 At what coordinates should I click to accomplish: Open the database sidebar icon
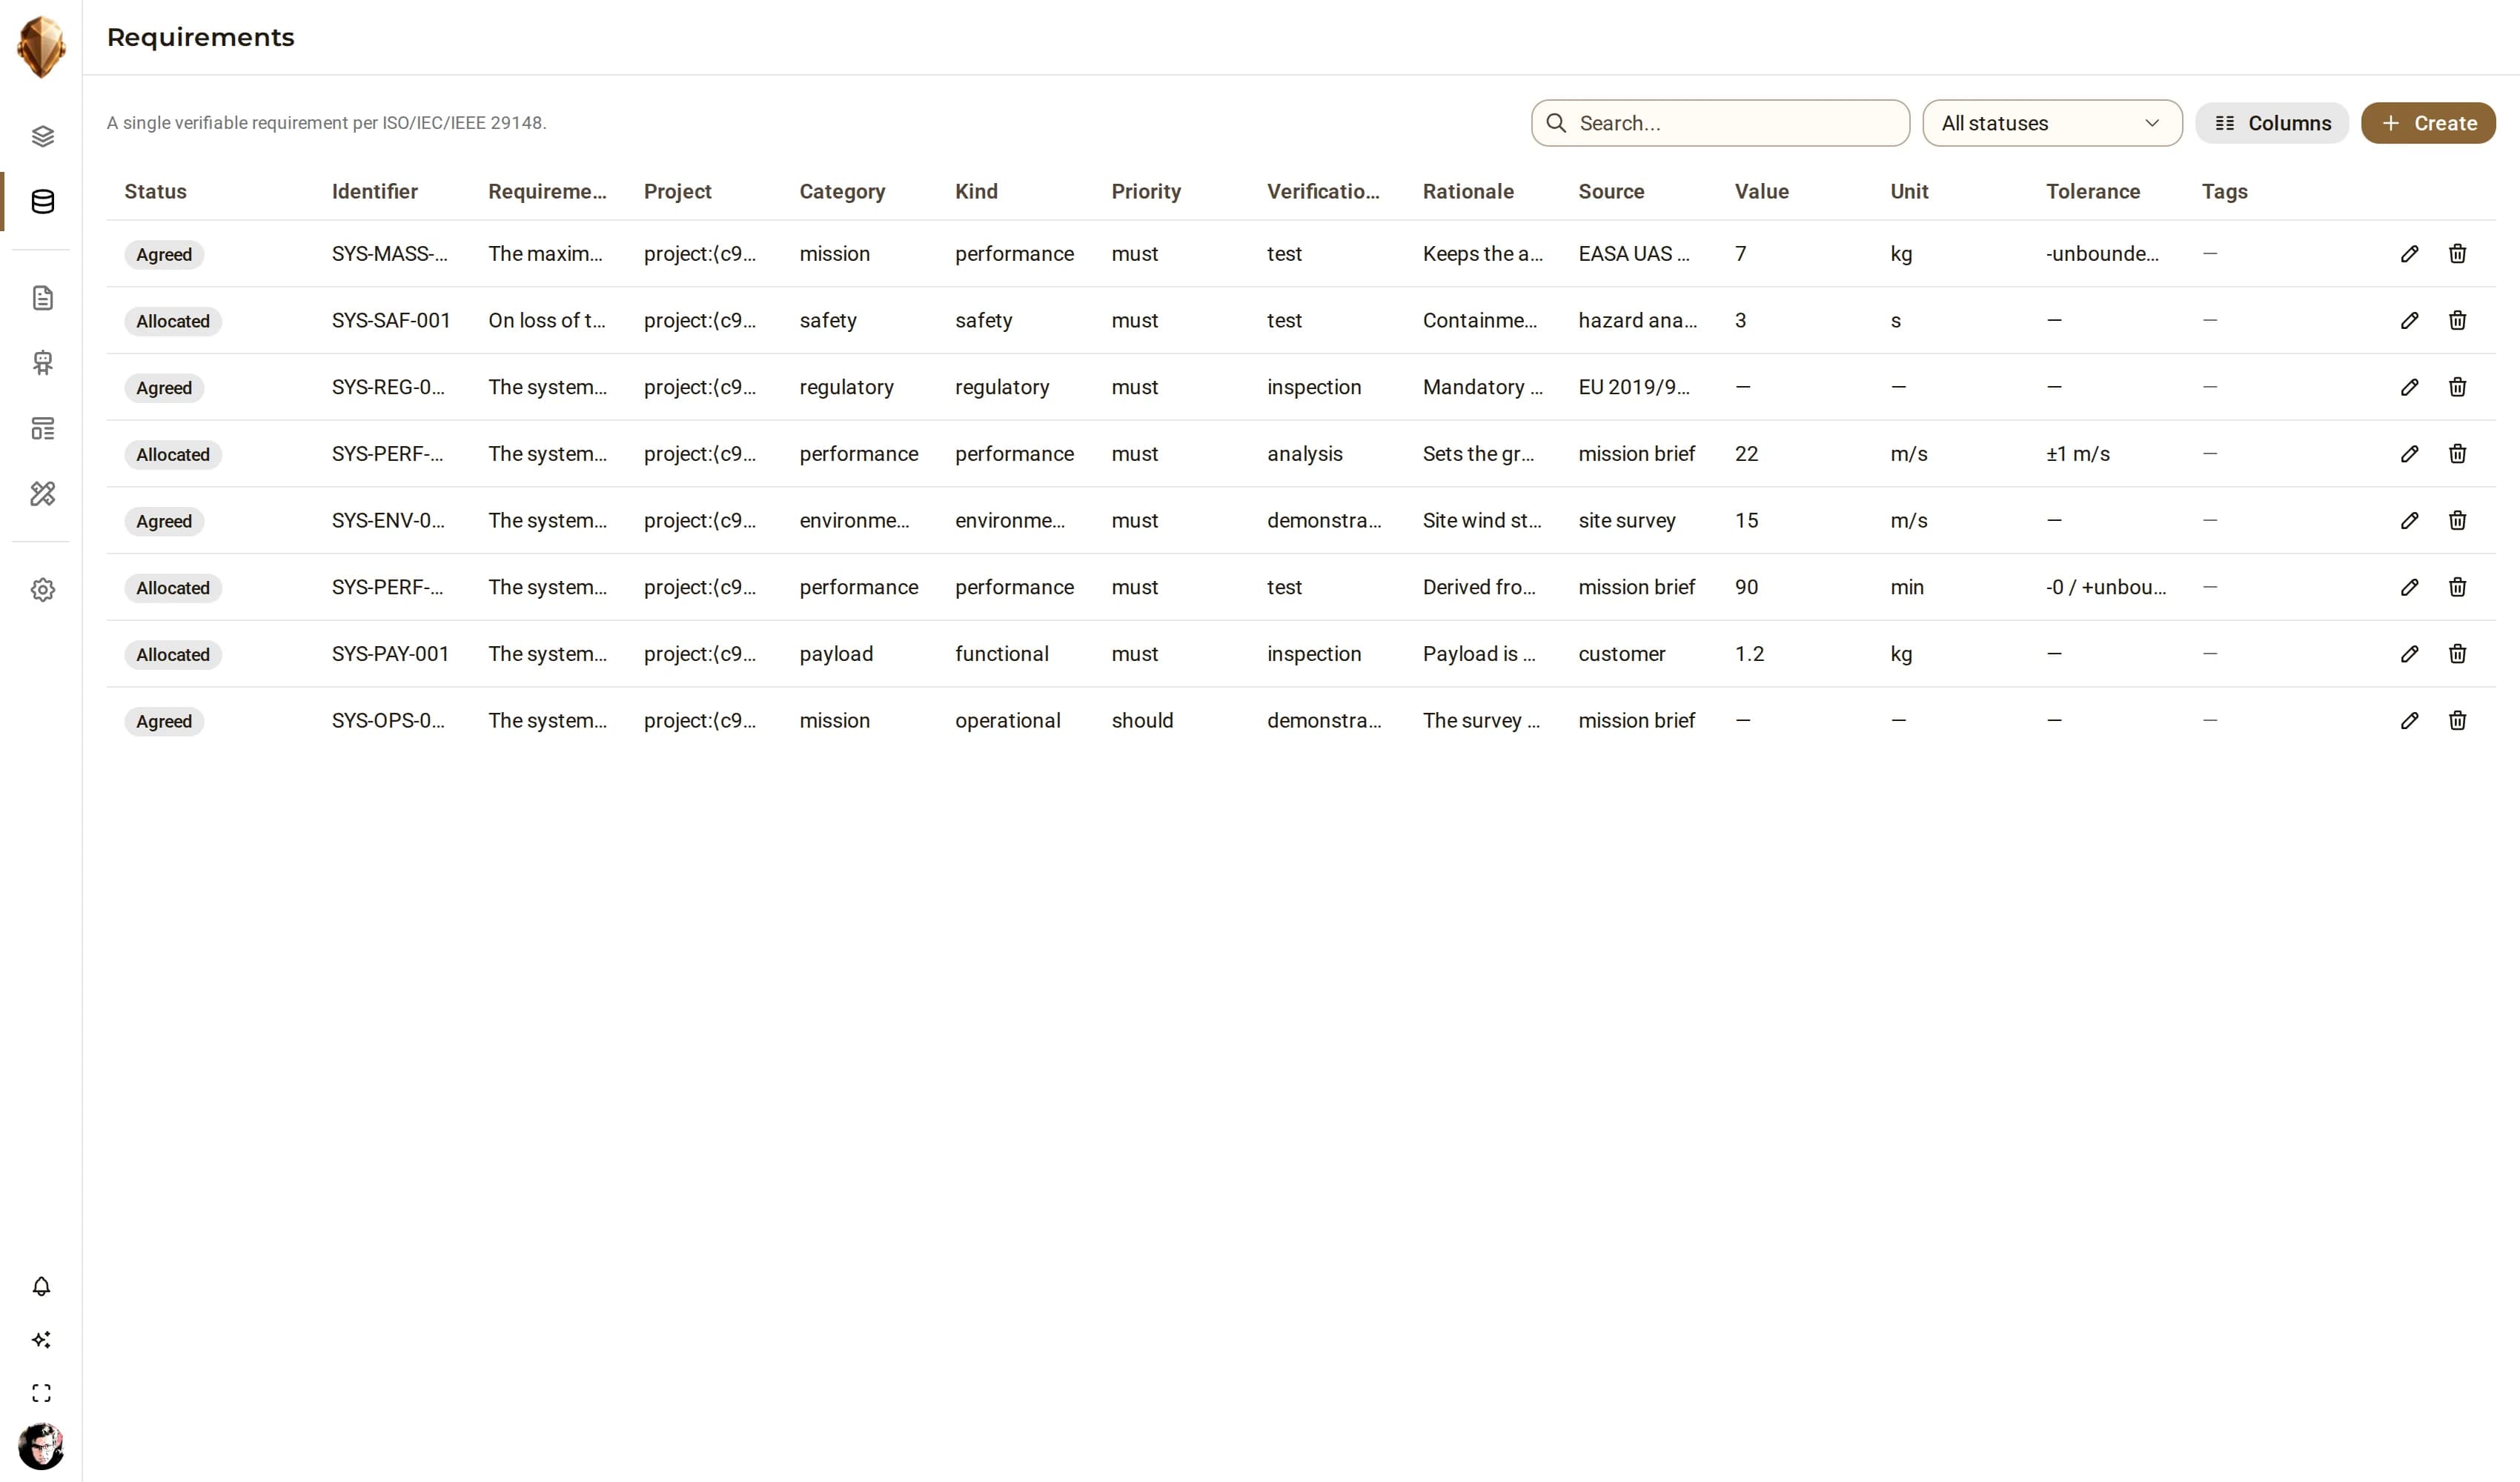pos(42,202)
